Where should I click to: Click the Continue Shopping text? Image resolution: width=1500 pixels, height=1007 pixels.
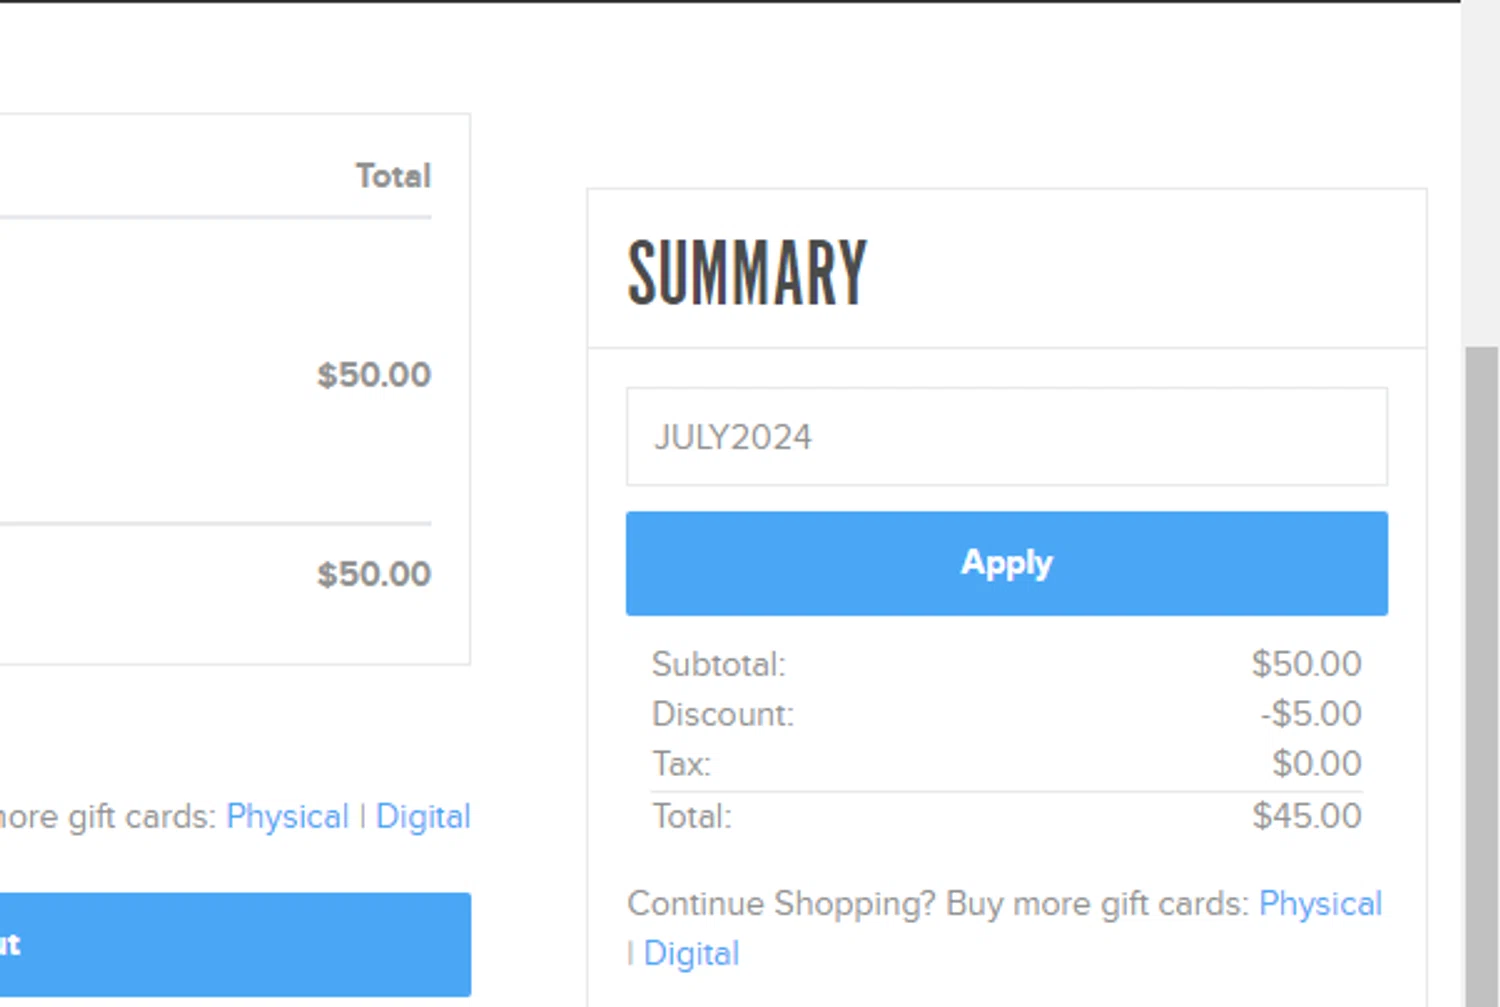point(780,904)
